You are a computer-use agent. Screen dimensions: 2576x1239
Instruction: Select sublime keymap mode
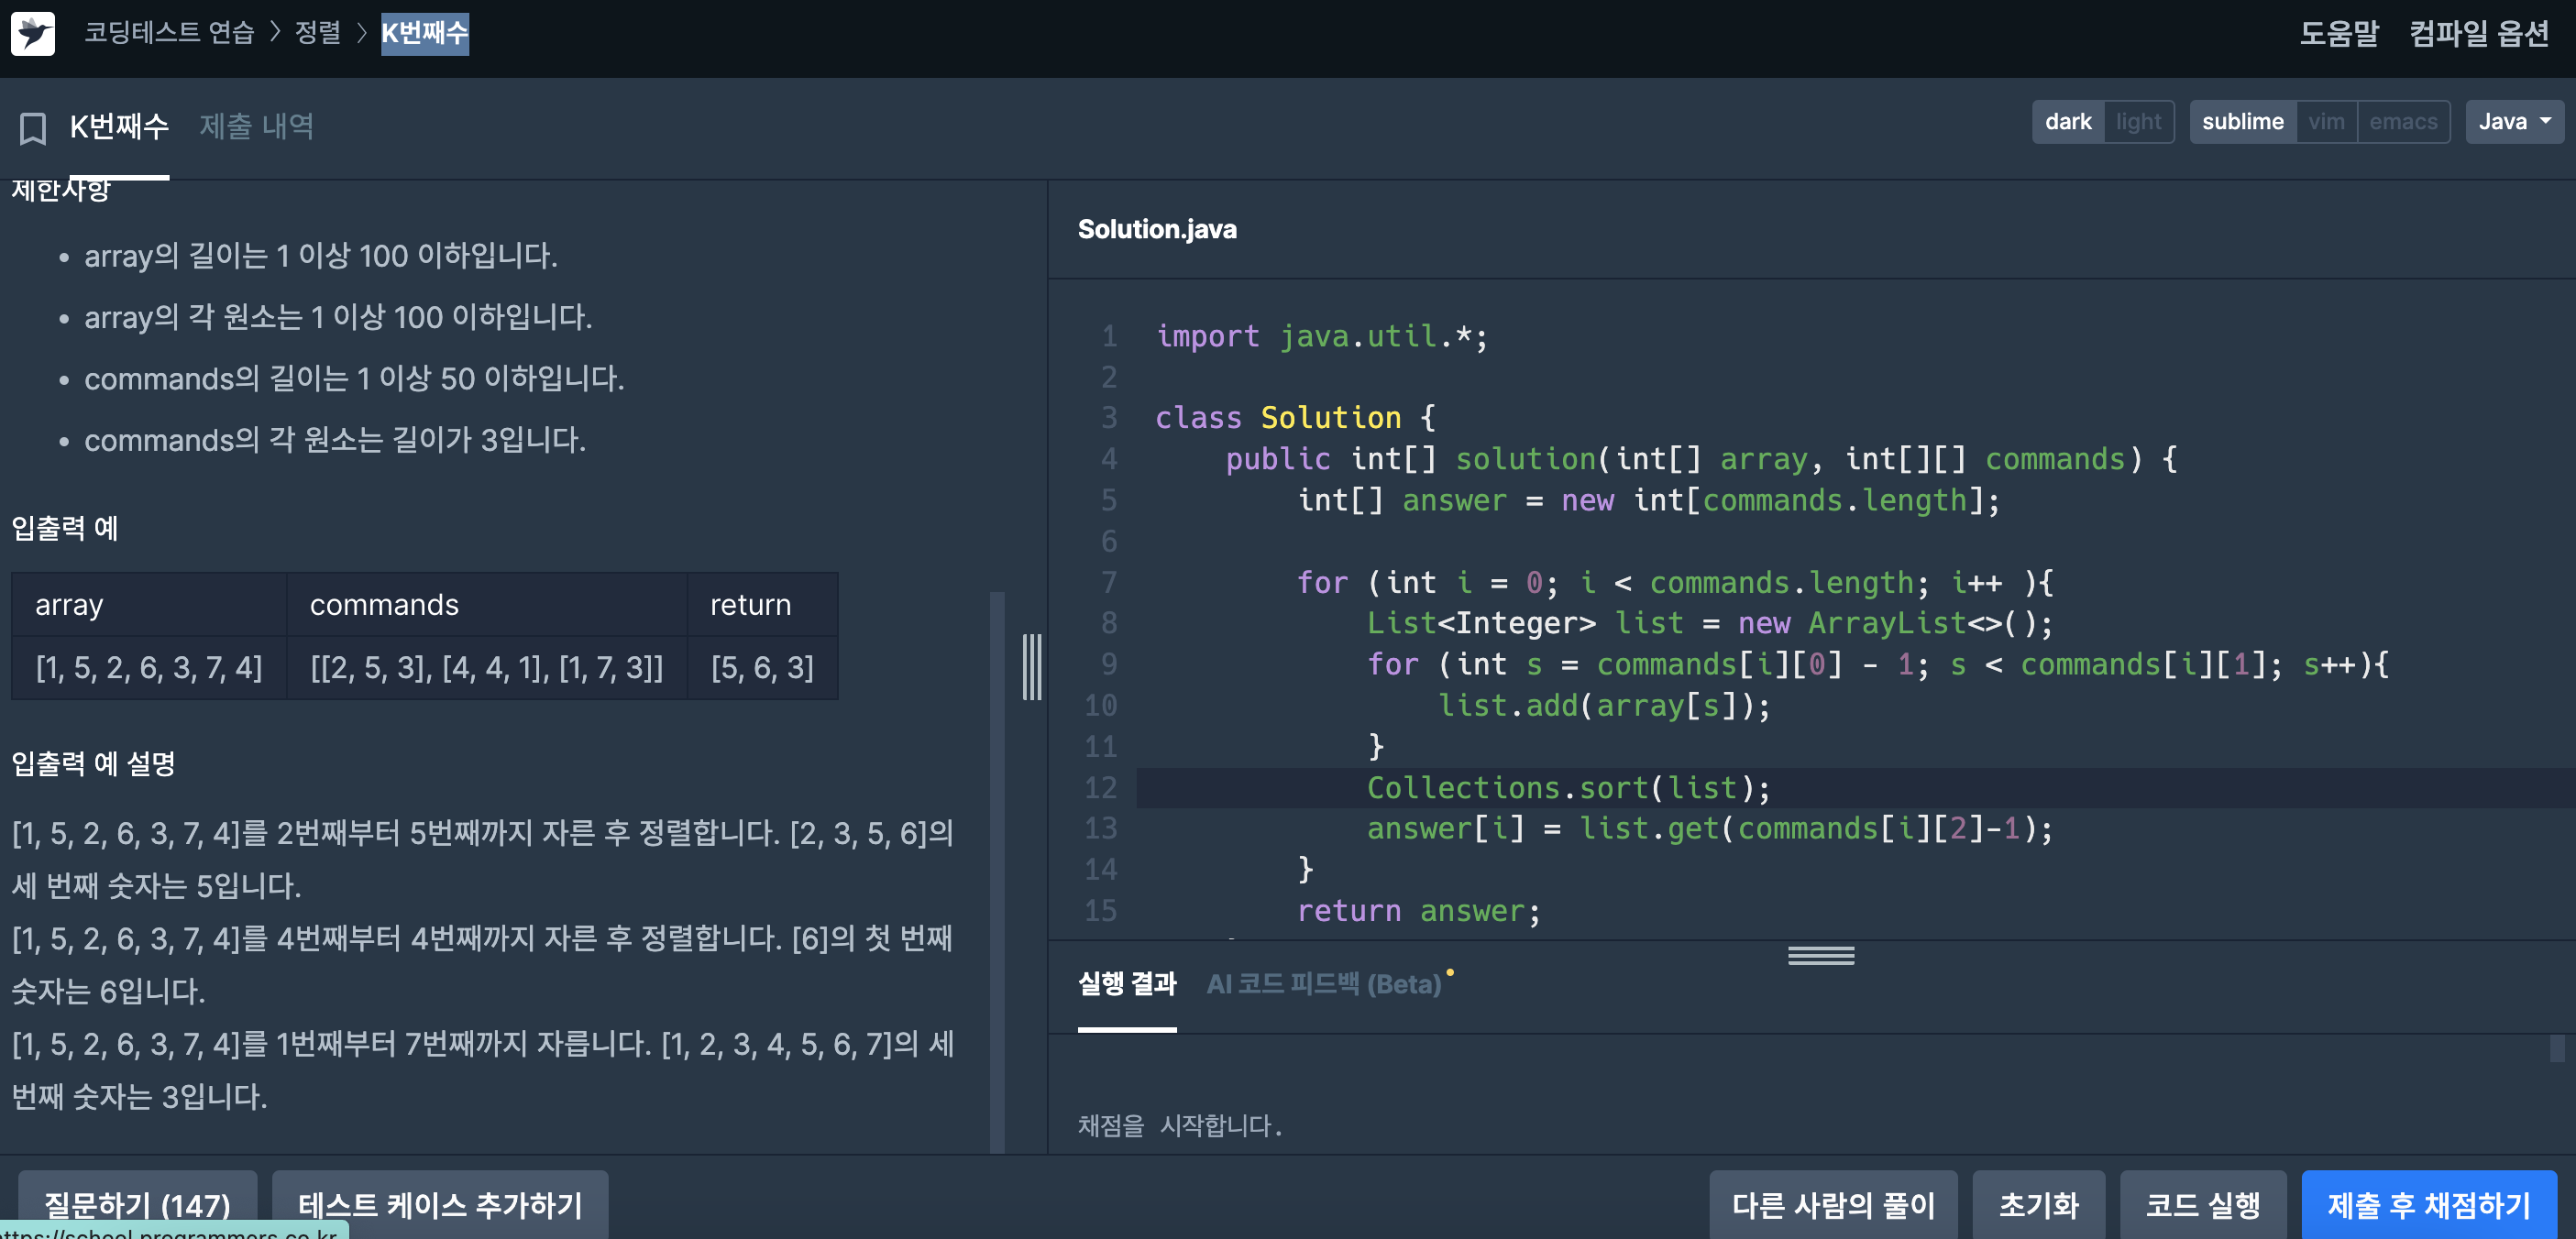point(2242,122)
